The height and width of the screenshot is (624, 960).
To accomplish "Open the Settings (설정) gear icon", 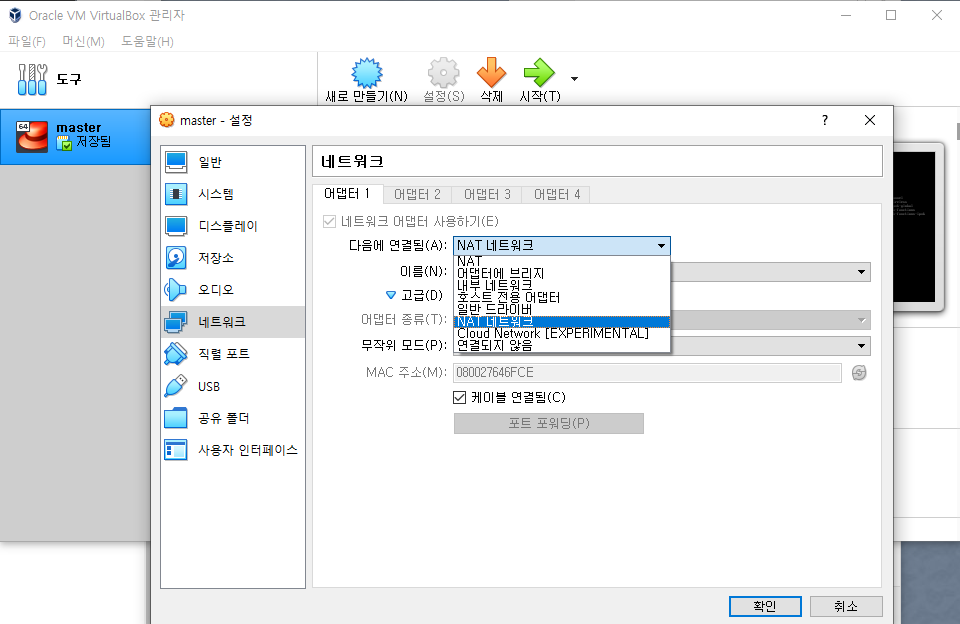I will click(x=443, y=73).
